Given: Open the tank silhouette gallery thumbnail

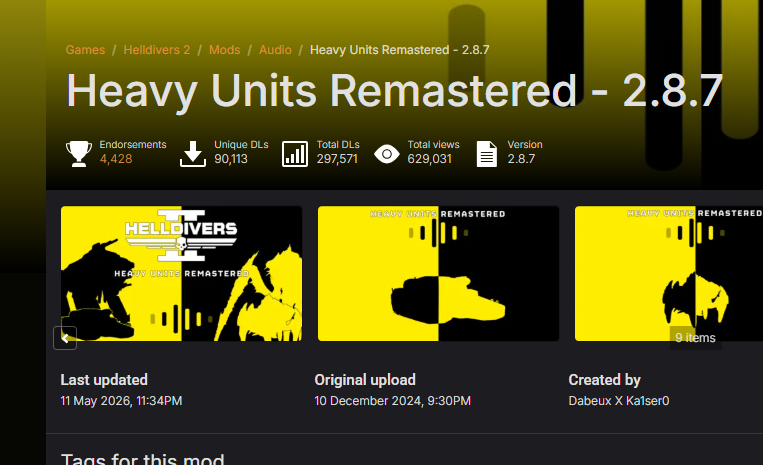Looking at the screenshot, I should tap(438, 273).
